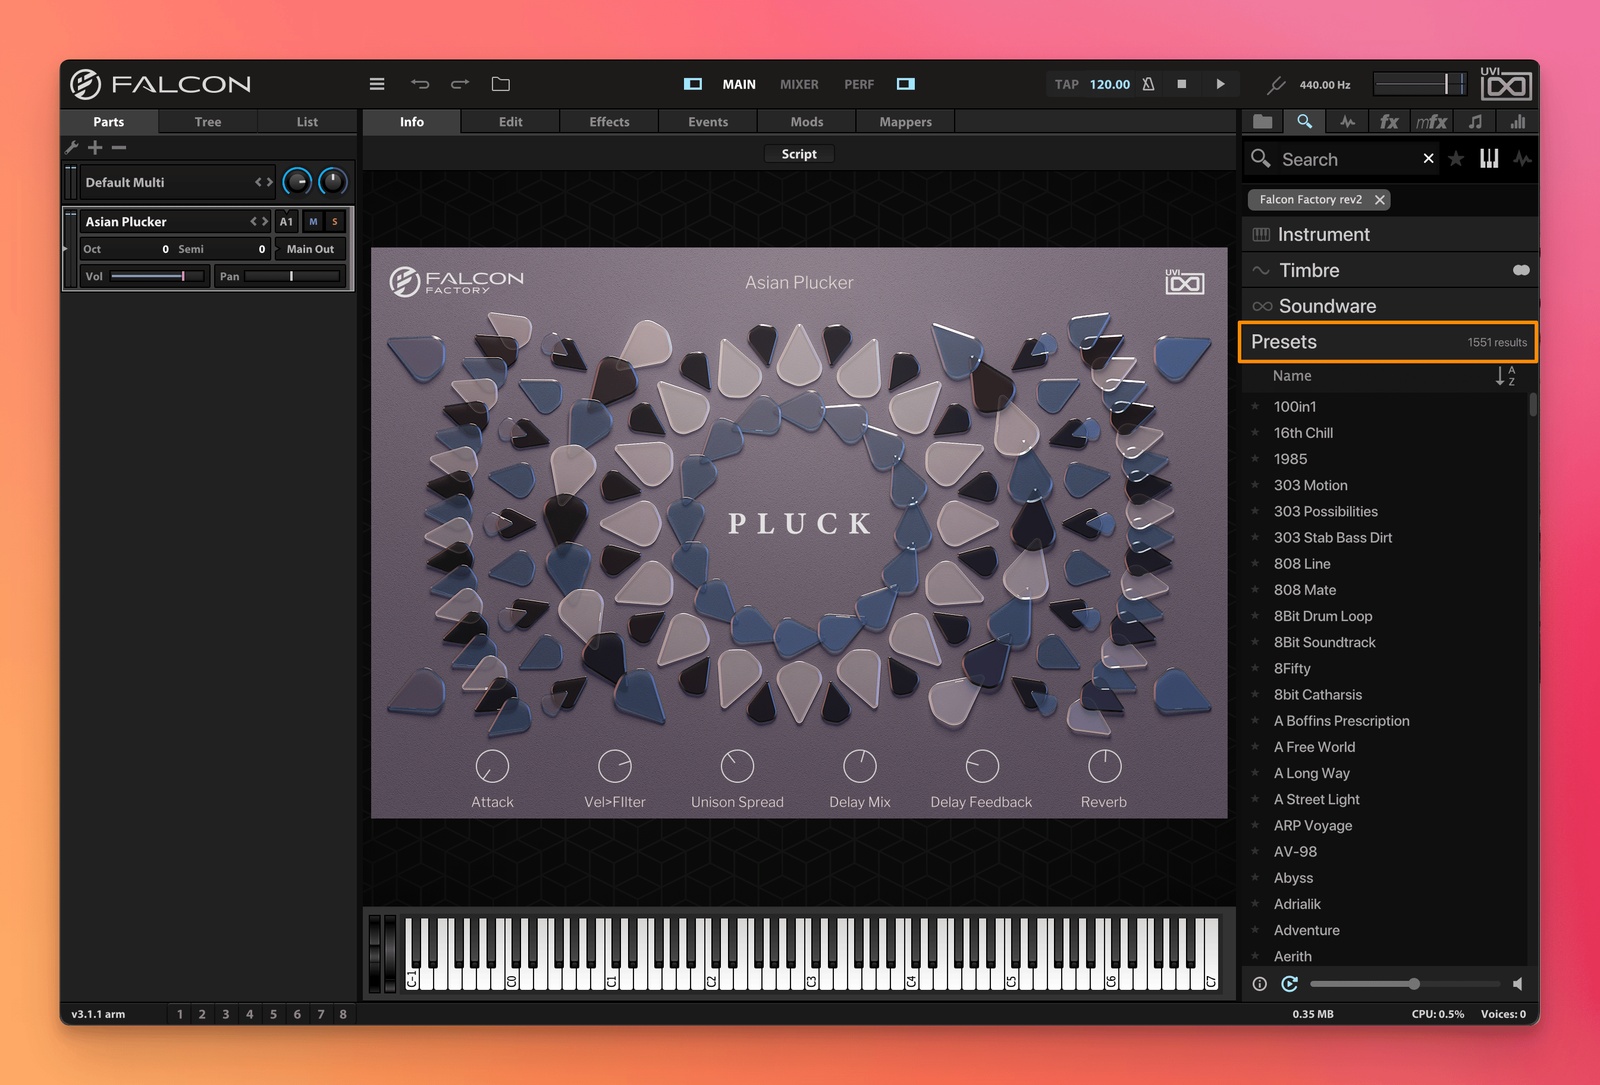Mute the Asian Plucker part
This screenshot has width=1600, height=1085.
coord(313,221)
